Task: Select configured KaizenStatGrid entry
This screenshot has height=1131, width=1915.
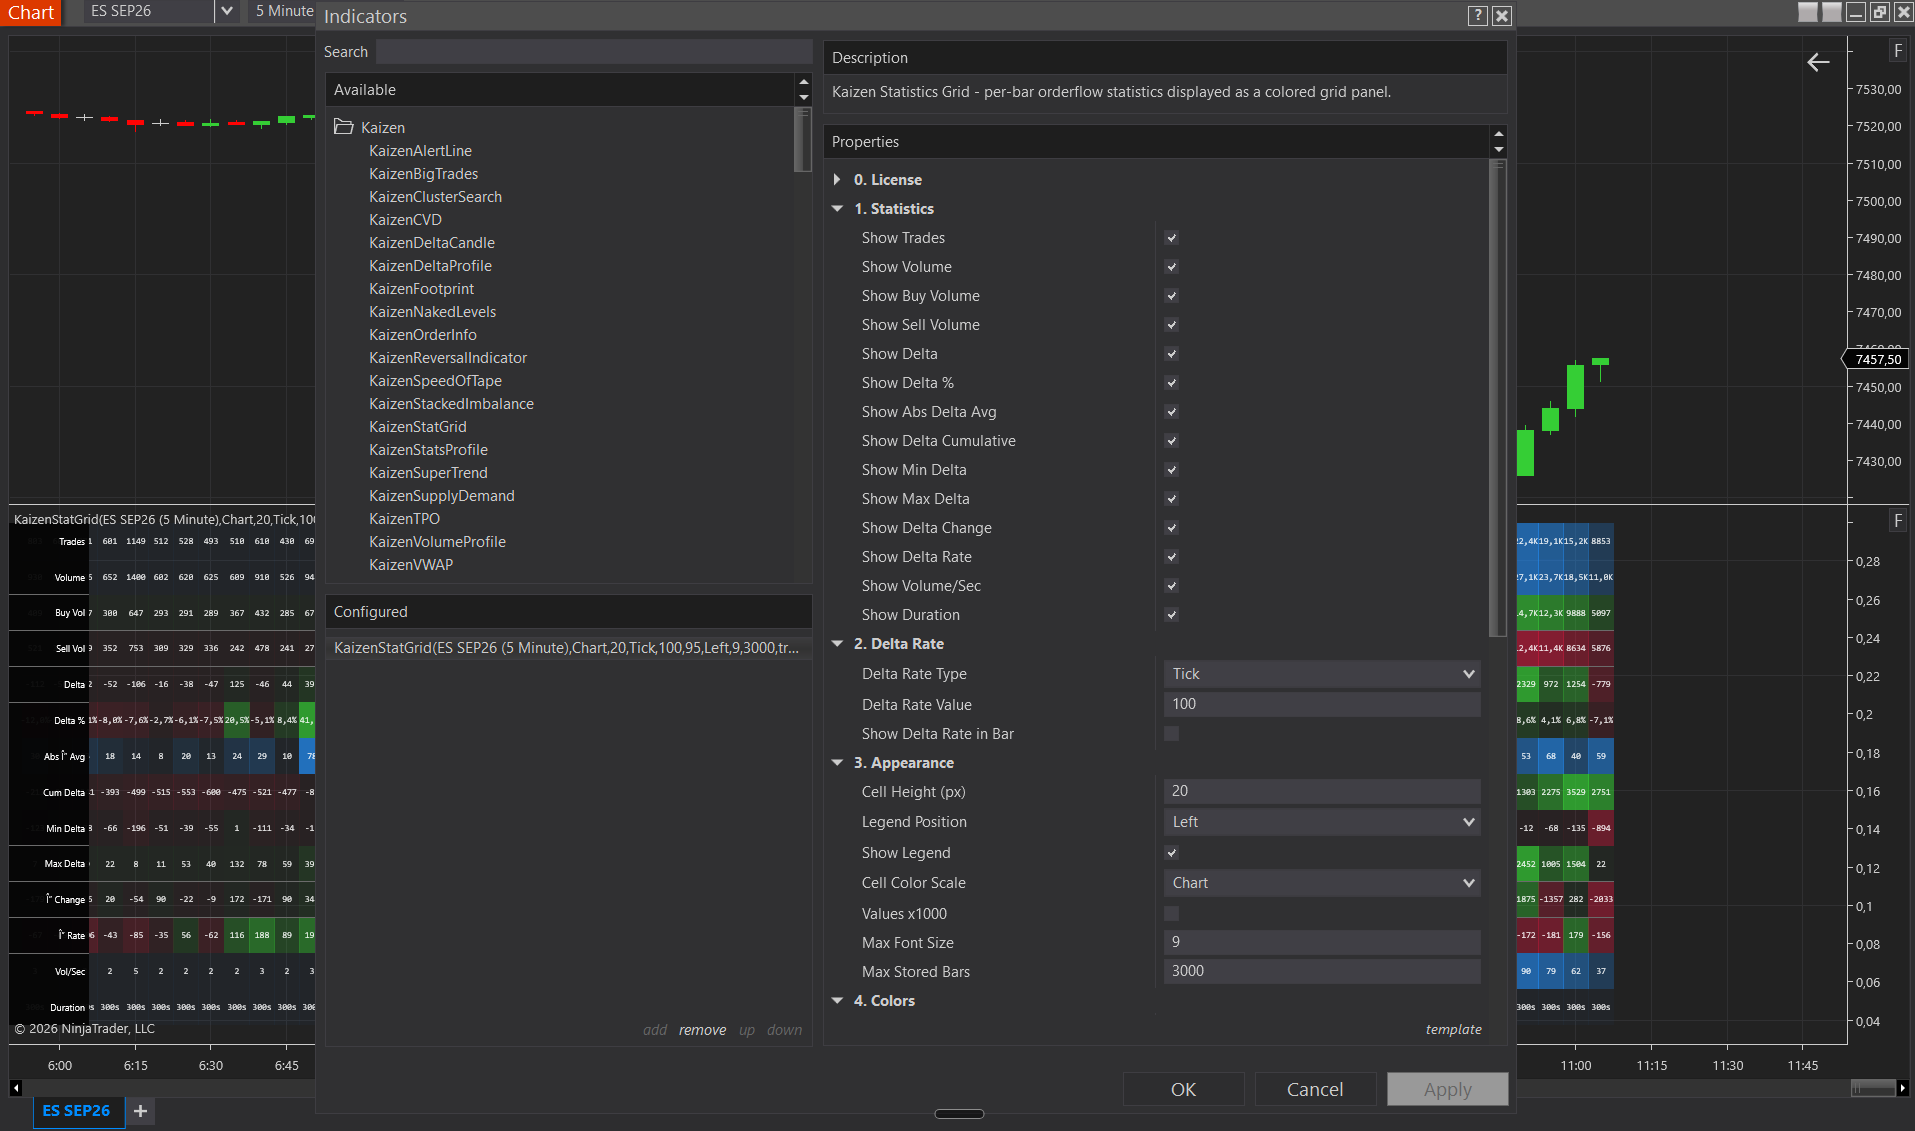Action: click(x=567, y=648)
